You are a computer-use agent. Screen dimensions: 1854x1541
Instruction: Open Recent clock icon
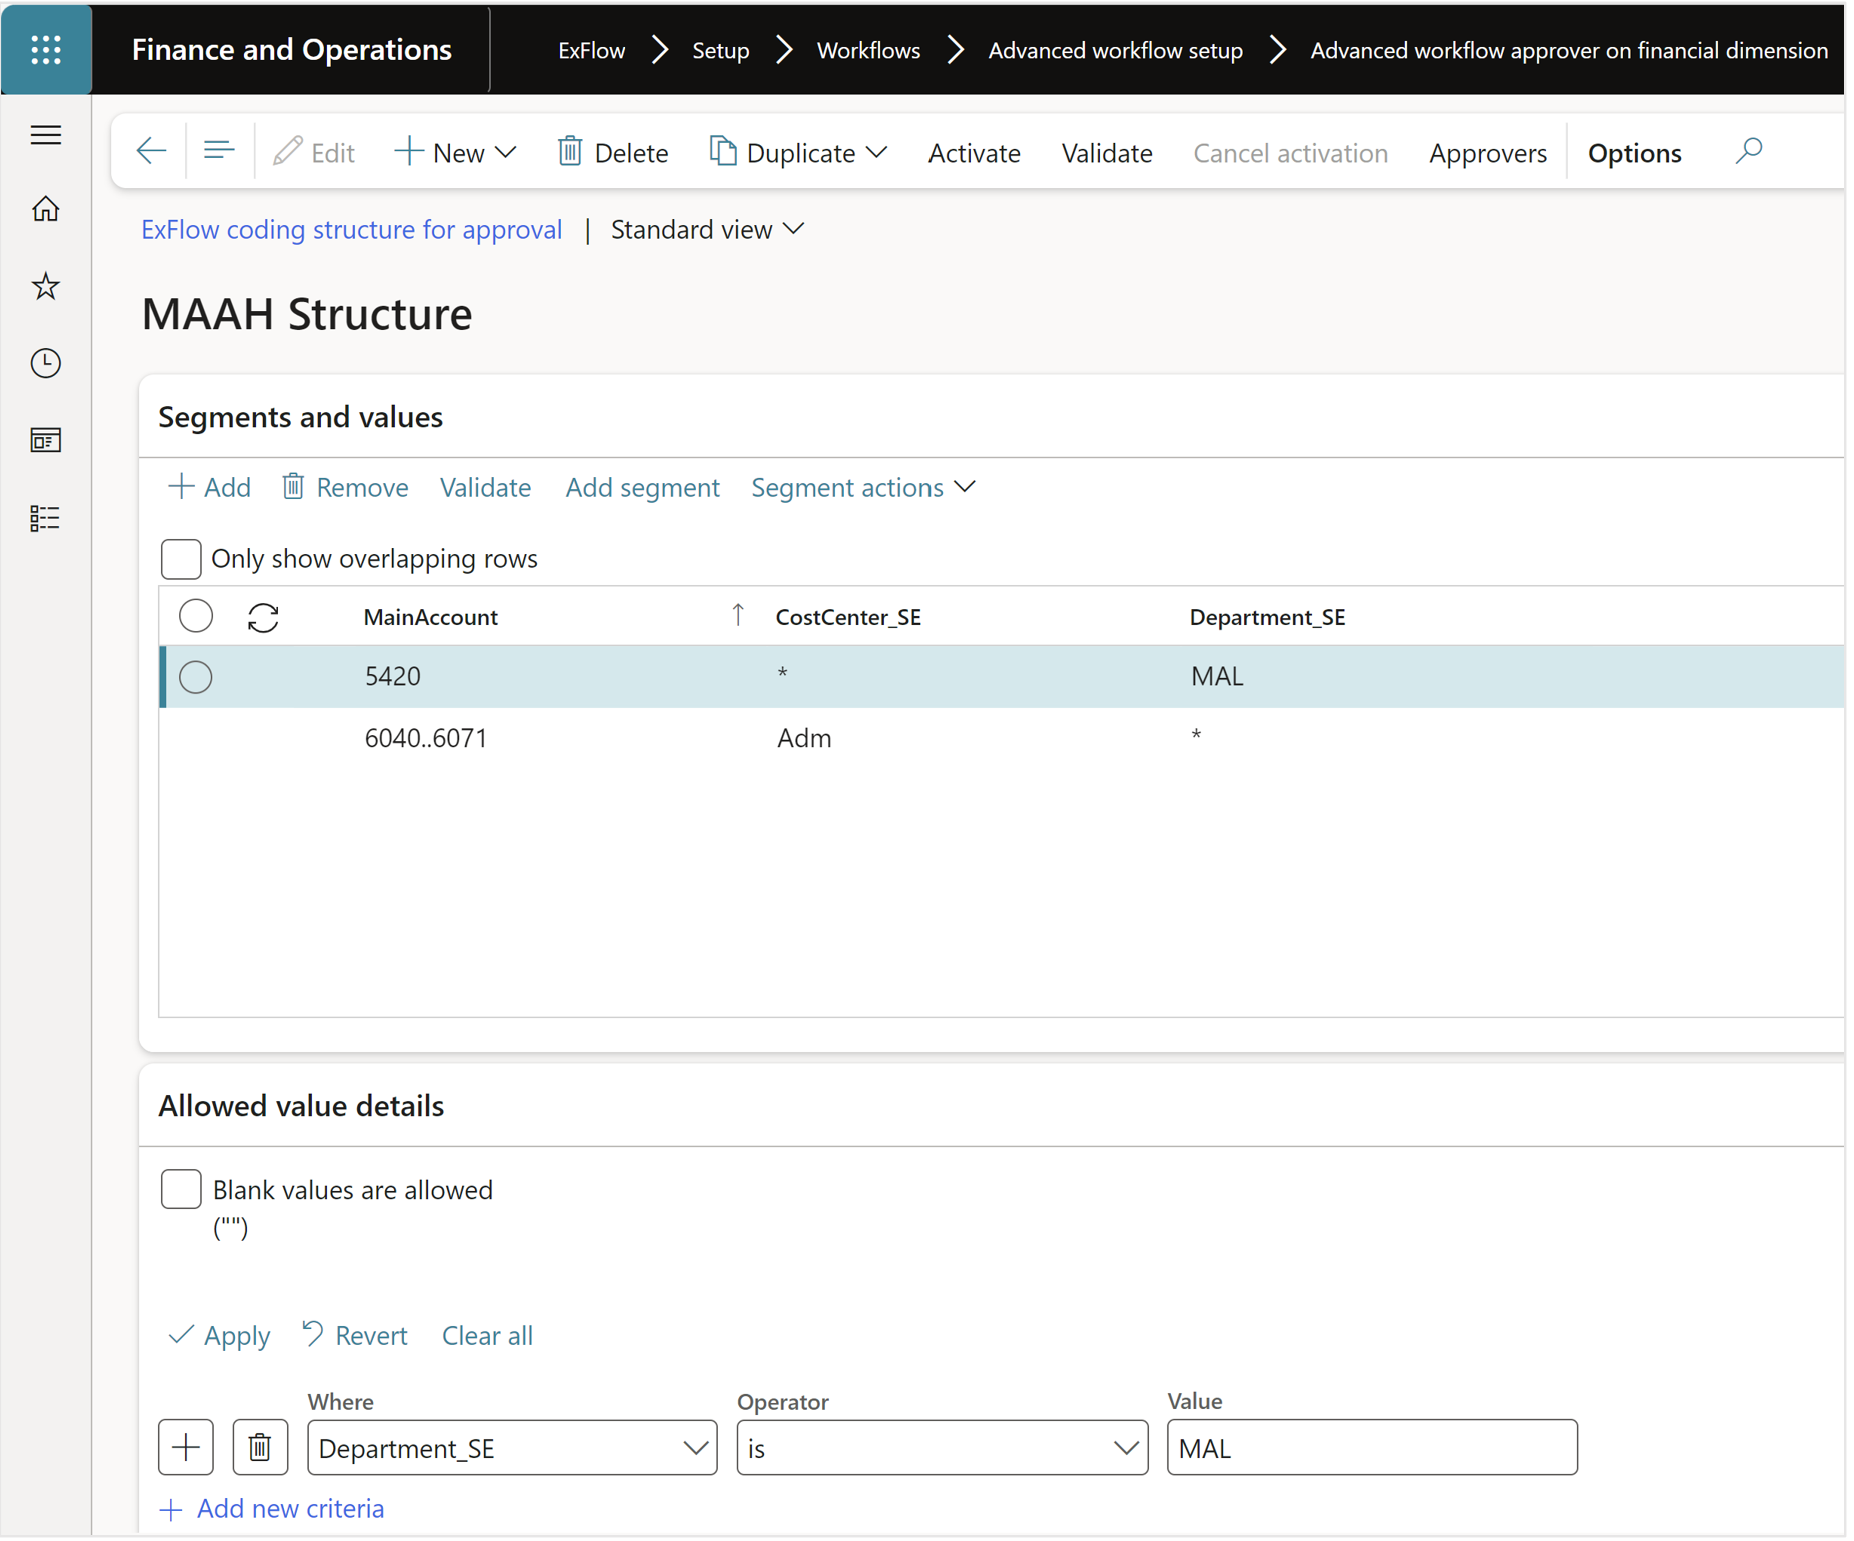(46, 363)
